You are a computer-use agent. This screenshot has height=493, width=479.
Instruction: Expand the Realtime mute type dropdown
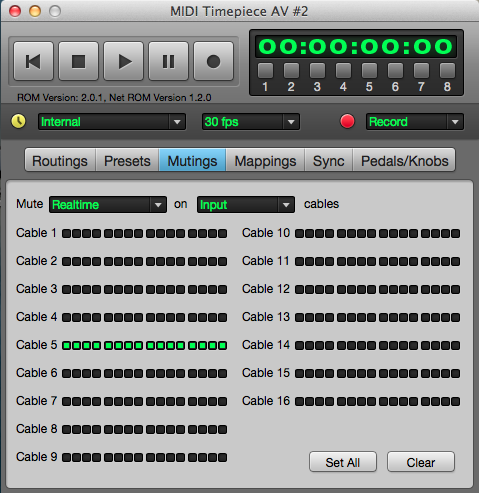(108, 204)
